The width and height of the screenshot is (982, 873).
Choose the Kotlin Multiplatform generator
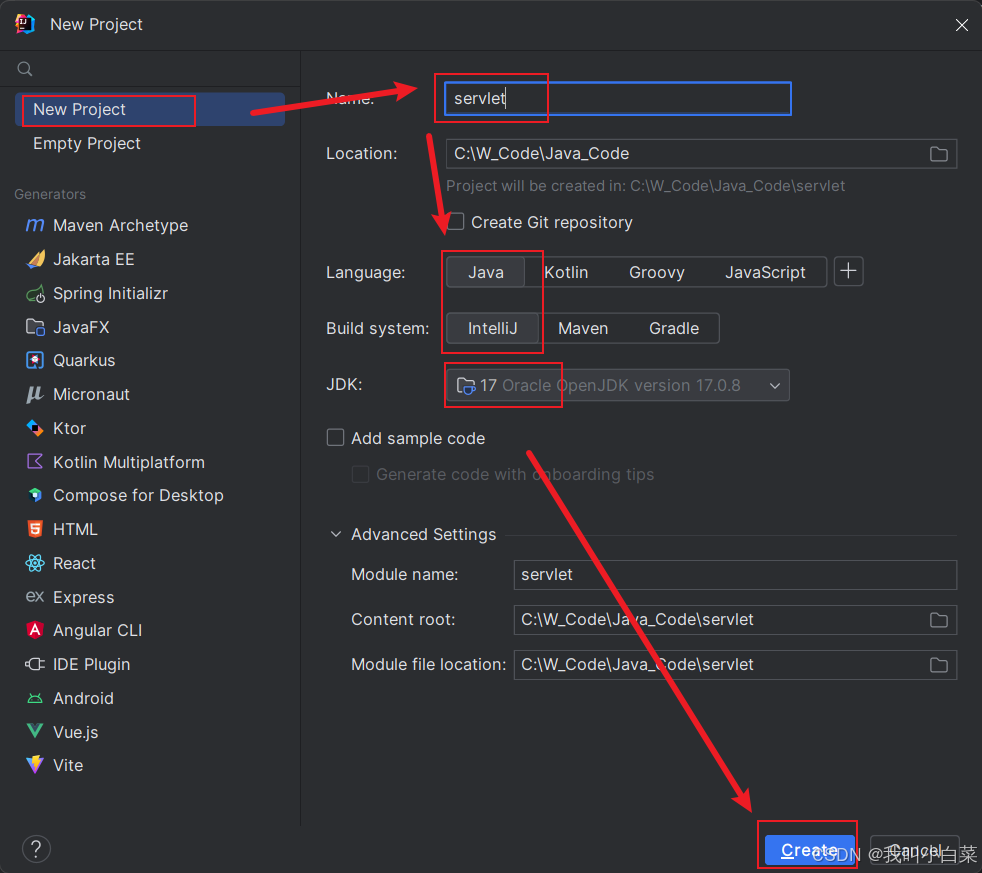coord(150,462)
